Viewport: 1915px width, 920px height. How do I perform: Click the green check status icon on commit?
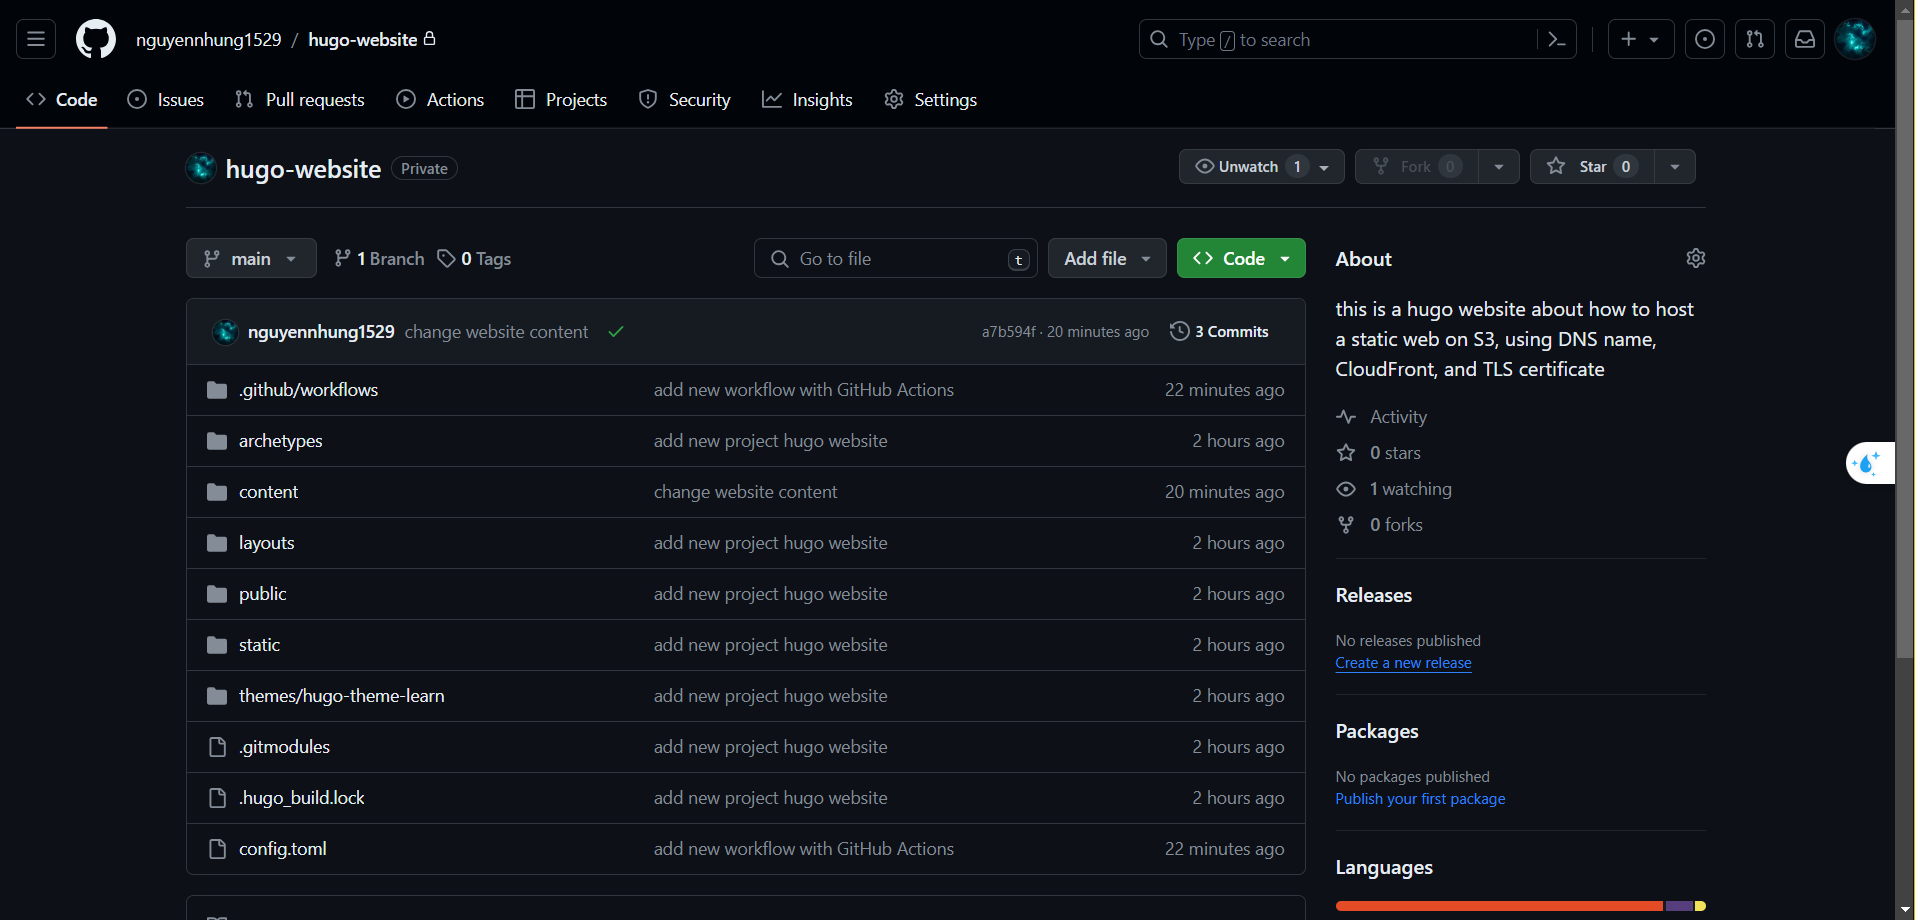pos(616,332)
